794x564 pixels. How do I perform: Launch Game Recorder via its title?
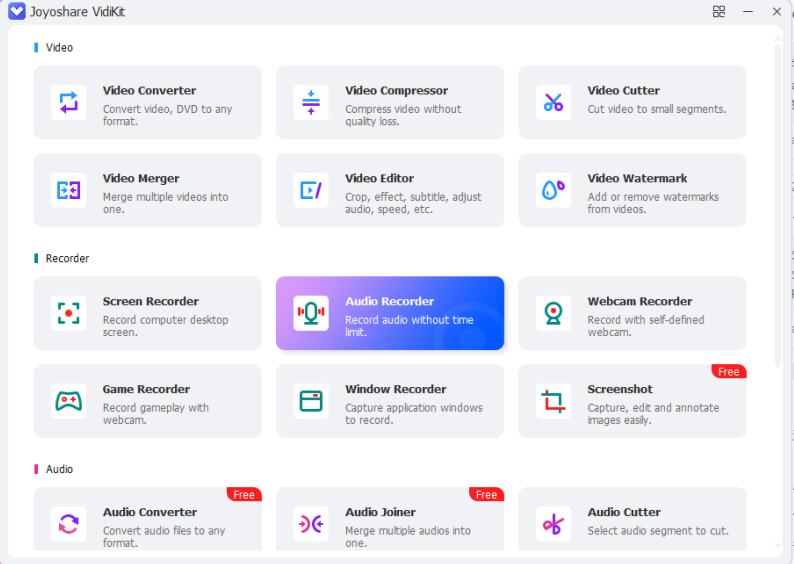146,389
